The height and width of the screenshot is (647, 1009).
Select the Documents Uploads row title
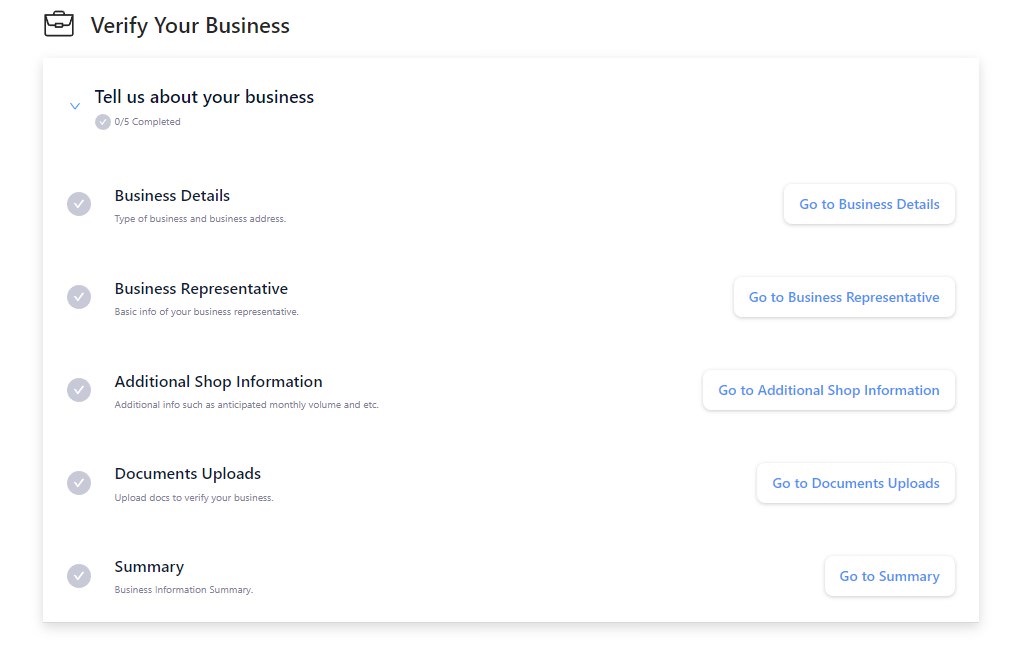(187, 474)
